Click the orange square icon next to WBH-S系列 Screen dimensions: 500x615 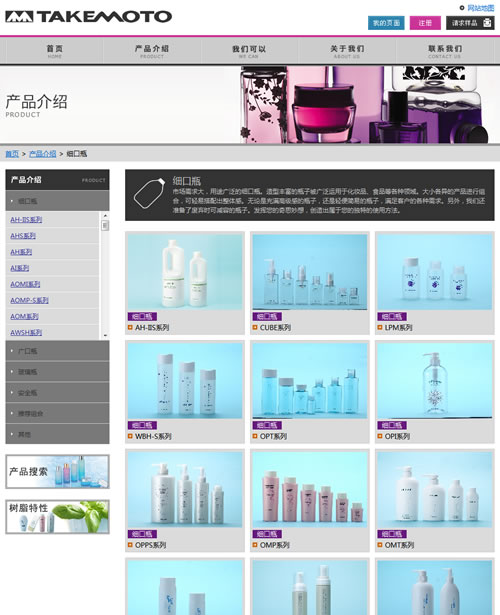130,436
